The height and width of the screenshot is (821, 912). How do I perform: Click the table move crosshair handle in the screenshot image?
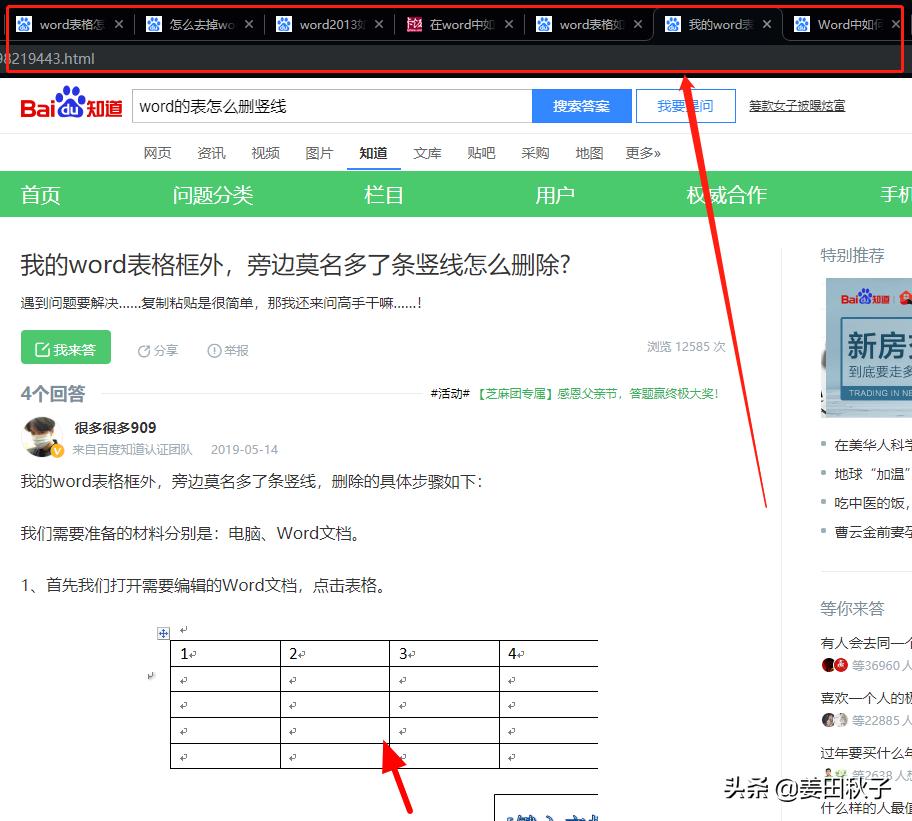click(164, 633)
